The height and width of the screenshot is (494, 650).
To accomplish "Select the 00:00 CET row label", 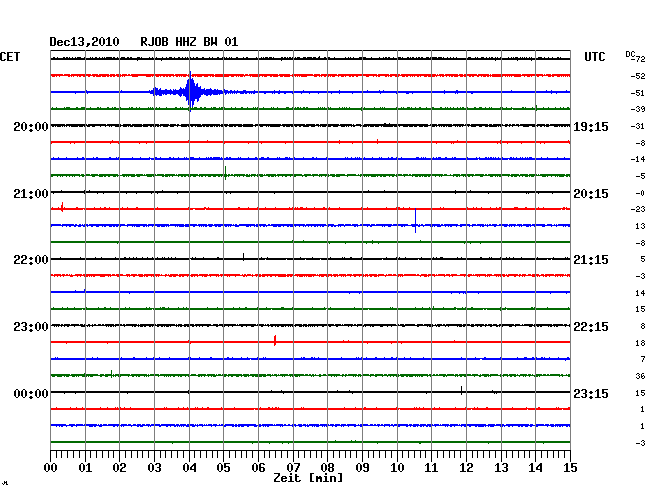I will [x=31, y=393].
